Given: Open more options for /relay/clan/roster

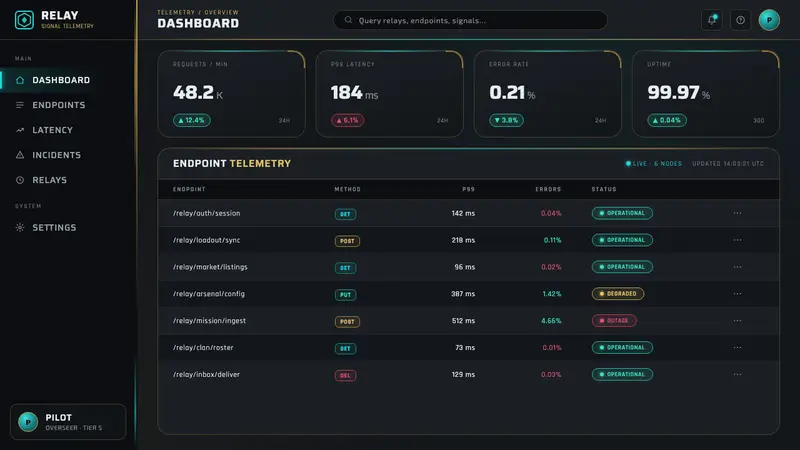Looking at the screenshot, I should click(737, 347).
